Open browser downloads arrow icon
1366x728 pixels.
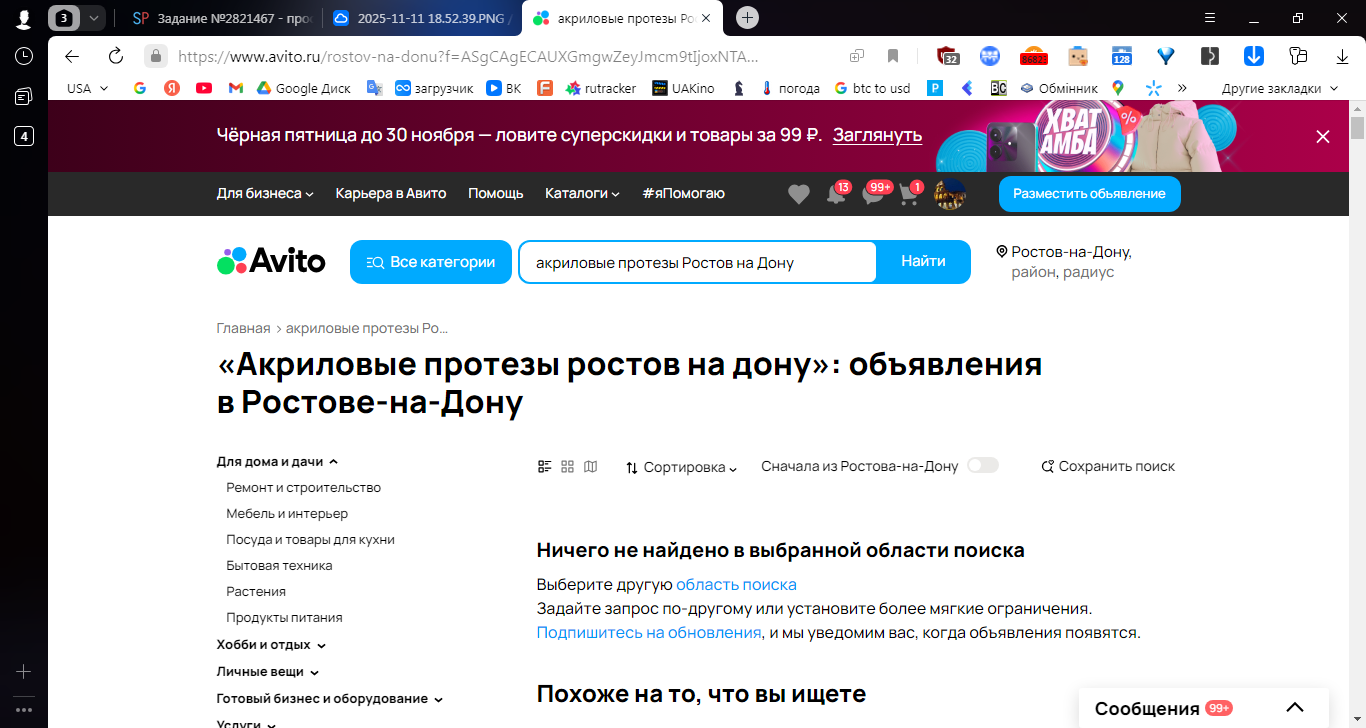1342,56
